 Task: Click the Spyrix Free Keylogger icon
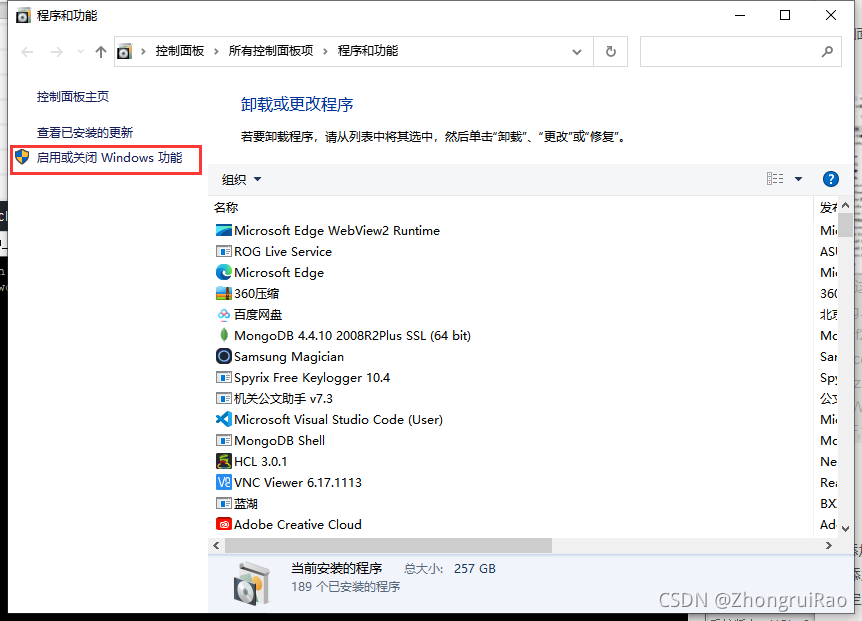pyautogui.click(x=224, y=378)
